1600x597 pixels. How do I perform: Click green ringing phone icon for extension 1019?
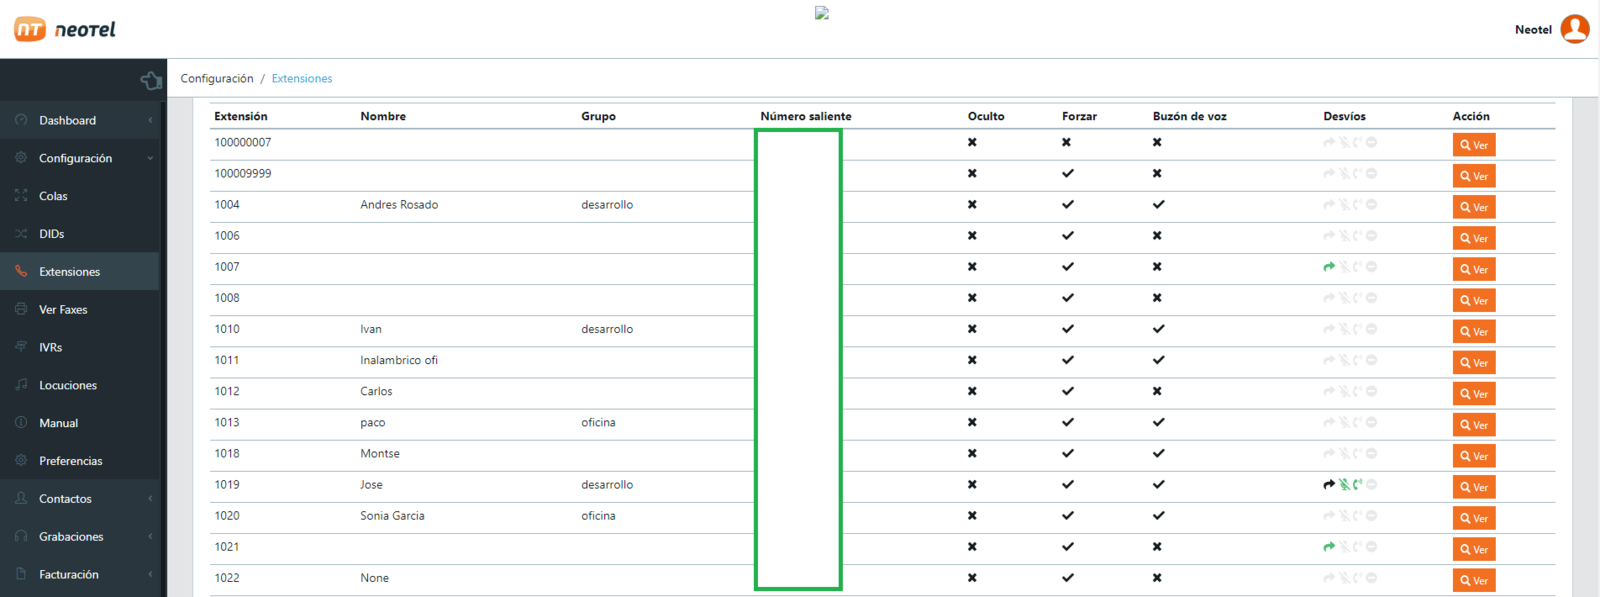[1357, 485]
